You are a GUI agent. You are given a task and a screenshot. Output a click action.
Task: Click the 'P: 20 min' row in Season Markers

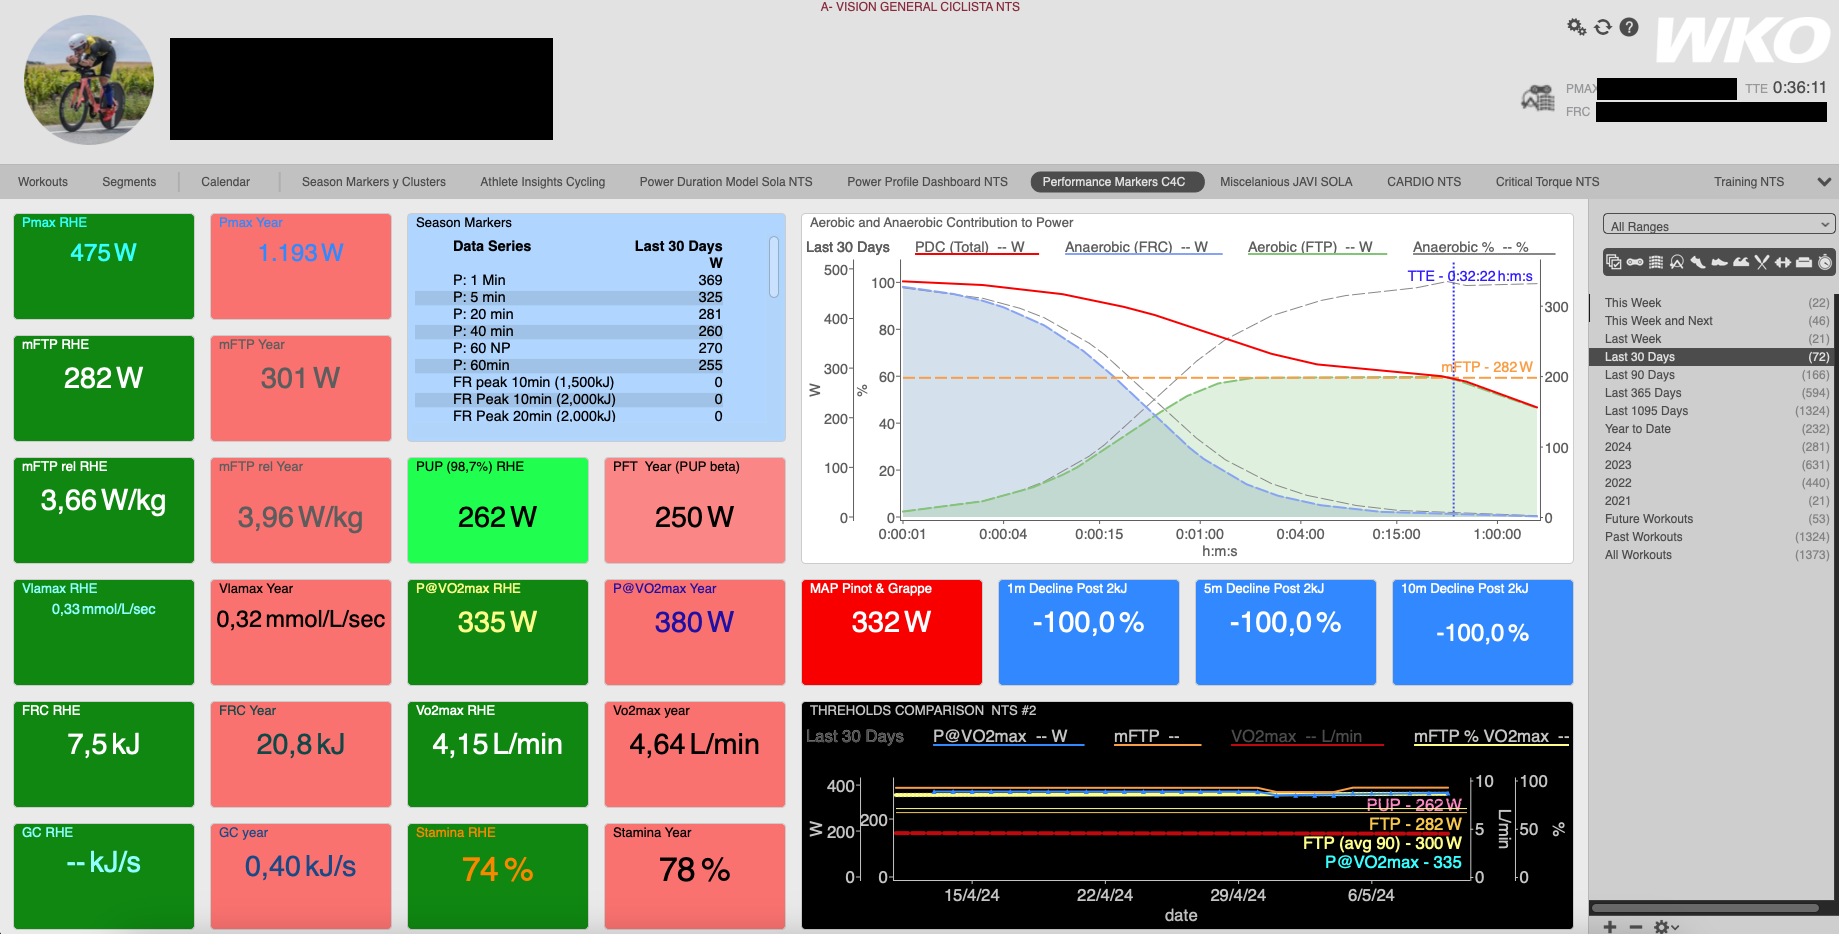click(x=587, y=314)
